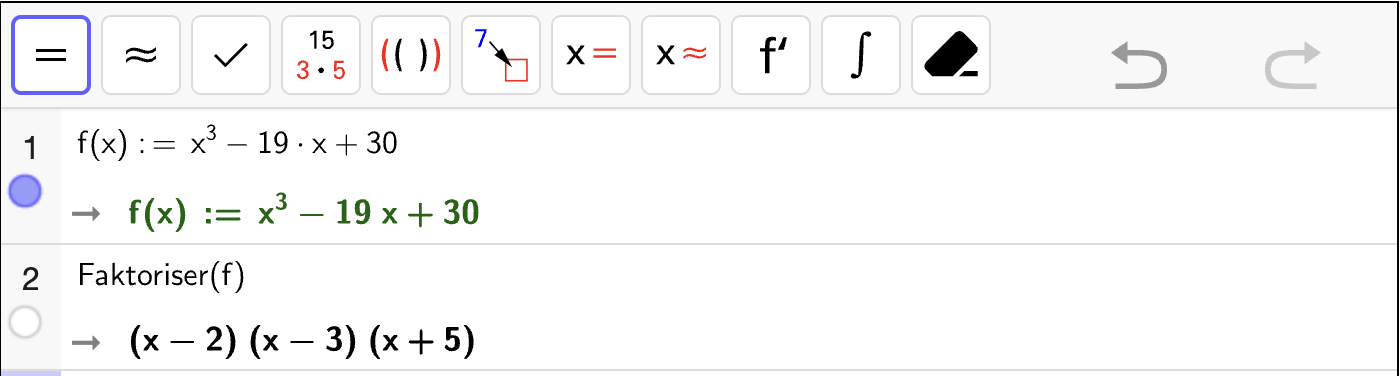Select the factored output (x − 2)(x − 3)(x + 5)
The height and width of the screenshot is (376, 1400).
tap(302, 343)
